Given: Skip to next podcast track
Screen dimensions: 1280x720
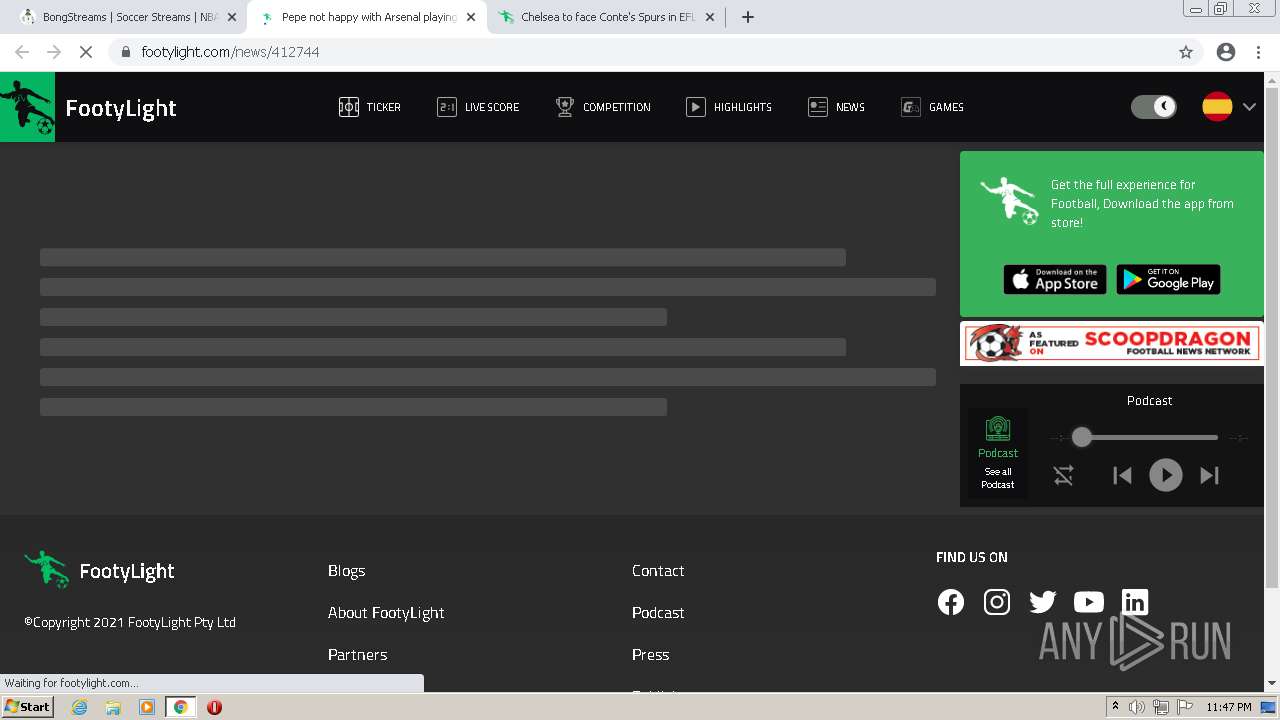Looking at the screenshot, I should click(x=1209, y=476).
